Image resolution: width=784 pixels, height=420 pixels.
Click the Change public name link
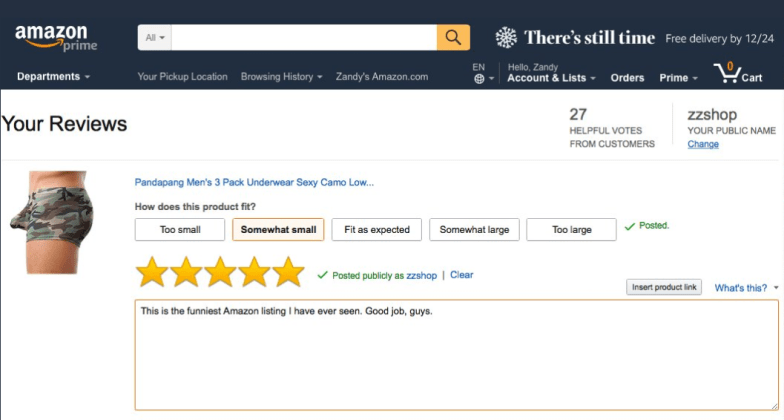703,144
